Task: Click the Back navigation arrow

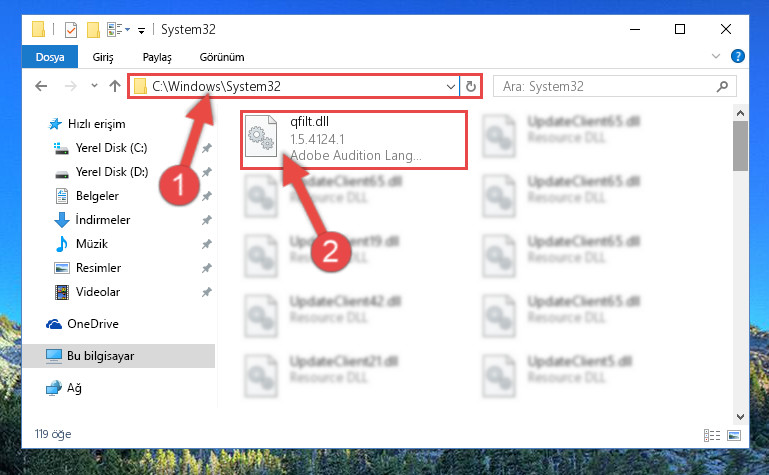Action: 41,86
